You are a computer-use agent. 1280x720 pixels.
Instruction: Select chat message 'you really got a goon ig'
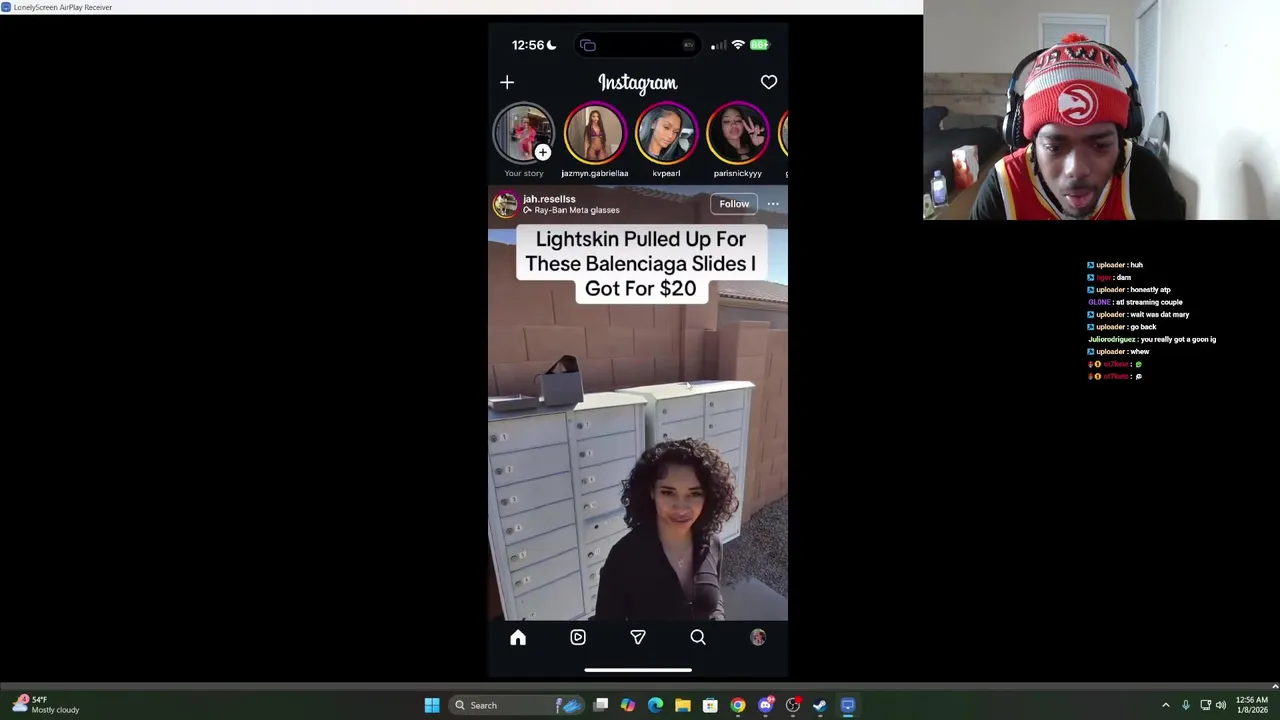pos(1178,339)
